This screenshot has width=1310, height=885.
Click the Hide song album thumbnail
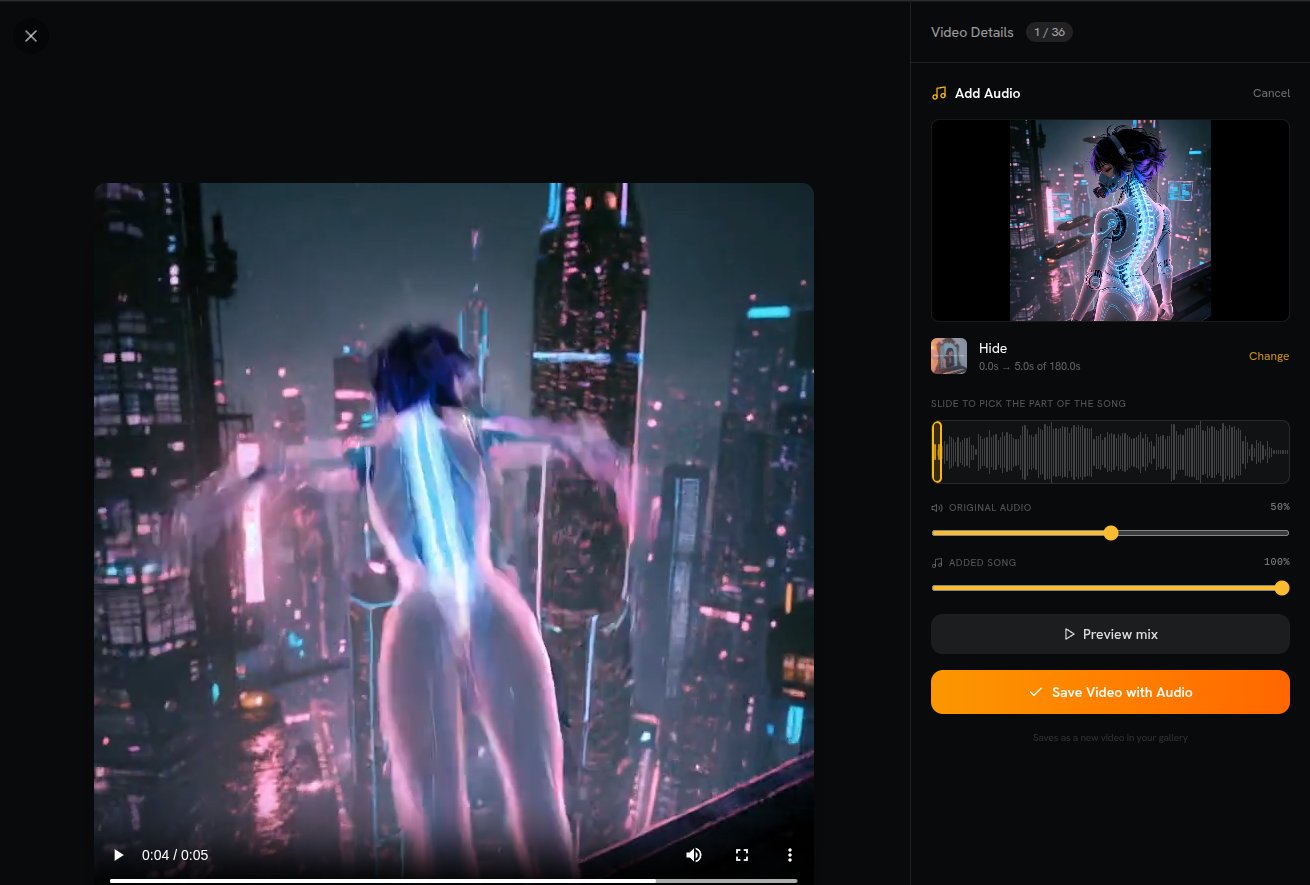[949, 356]
